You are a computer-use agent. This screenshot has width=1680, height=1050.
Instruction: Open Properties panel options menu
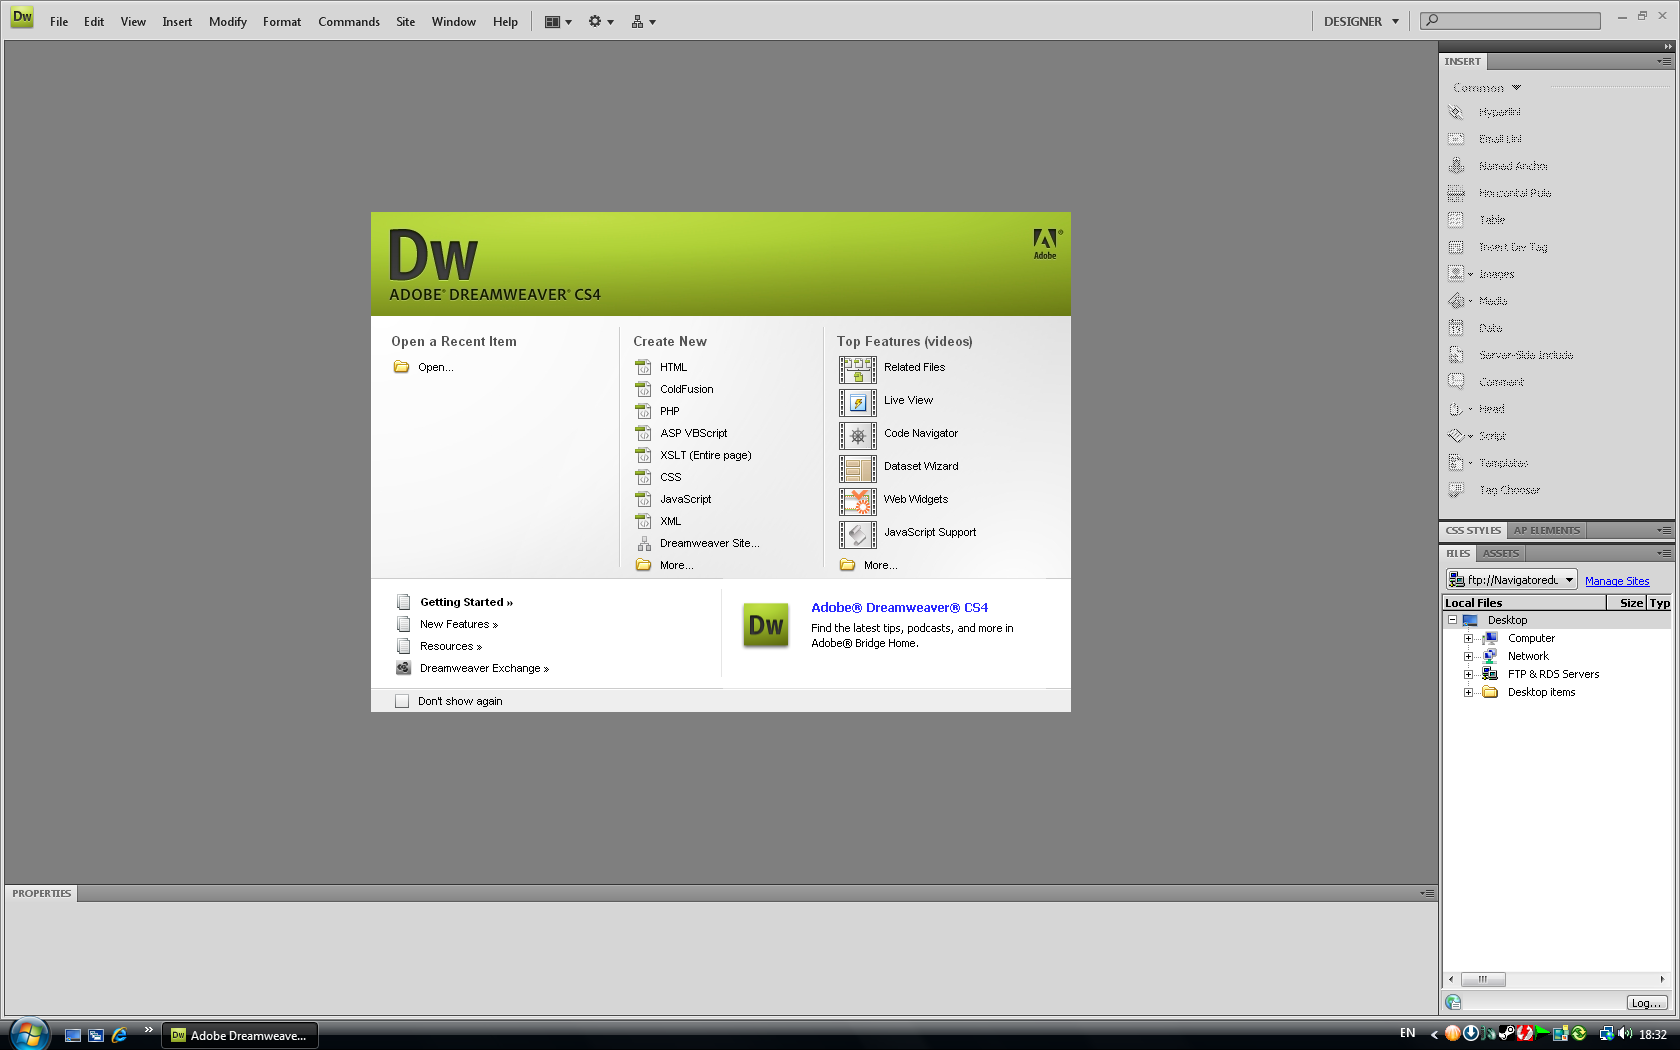[x=1427, y=893]
